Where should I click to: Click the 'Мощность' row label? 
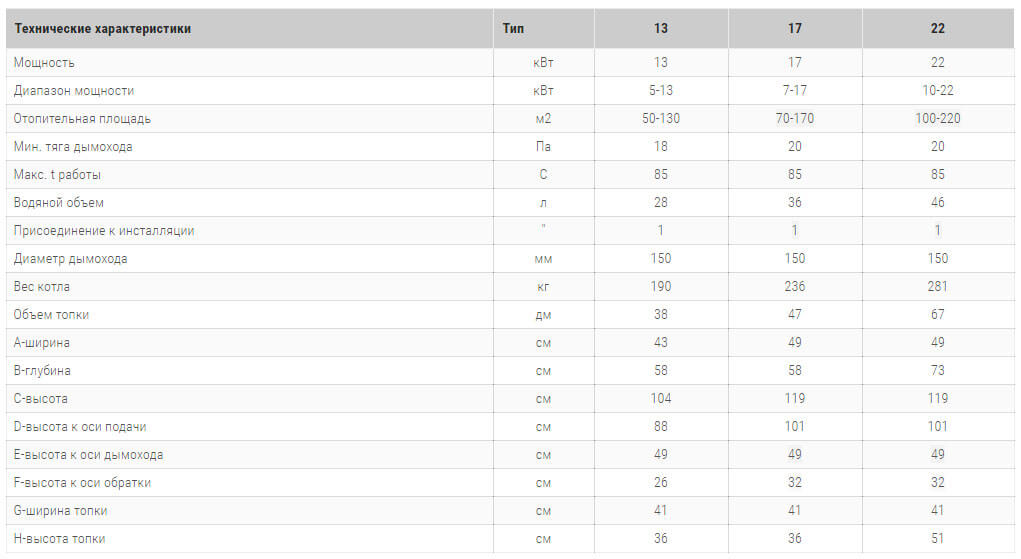[x=44, y=63]
